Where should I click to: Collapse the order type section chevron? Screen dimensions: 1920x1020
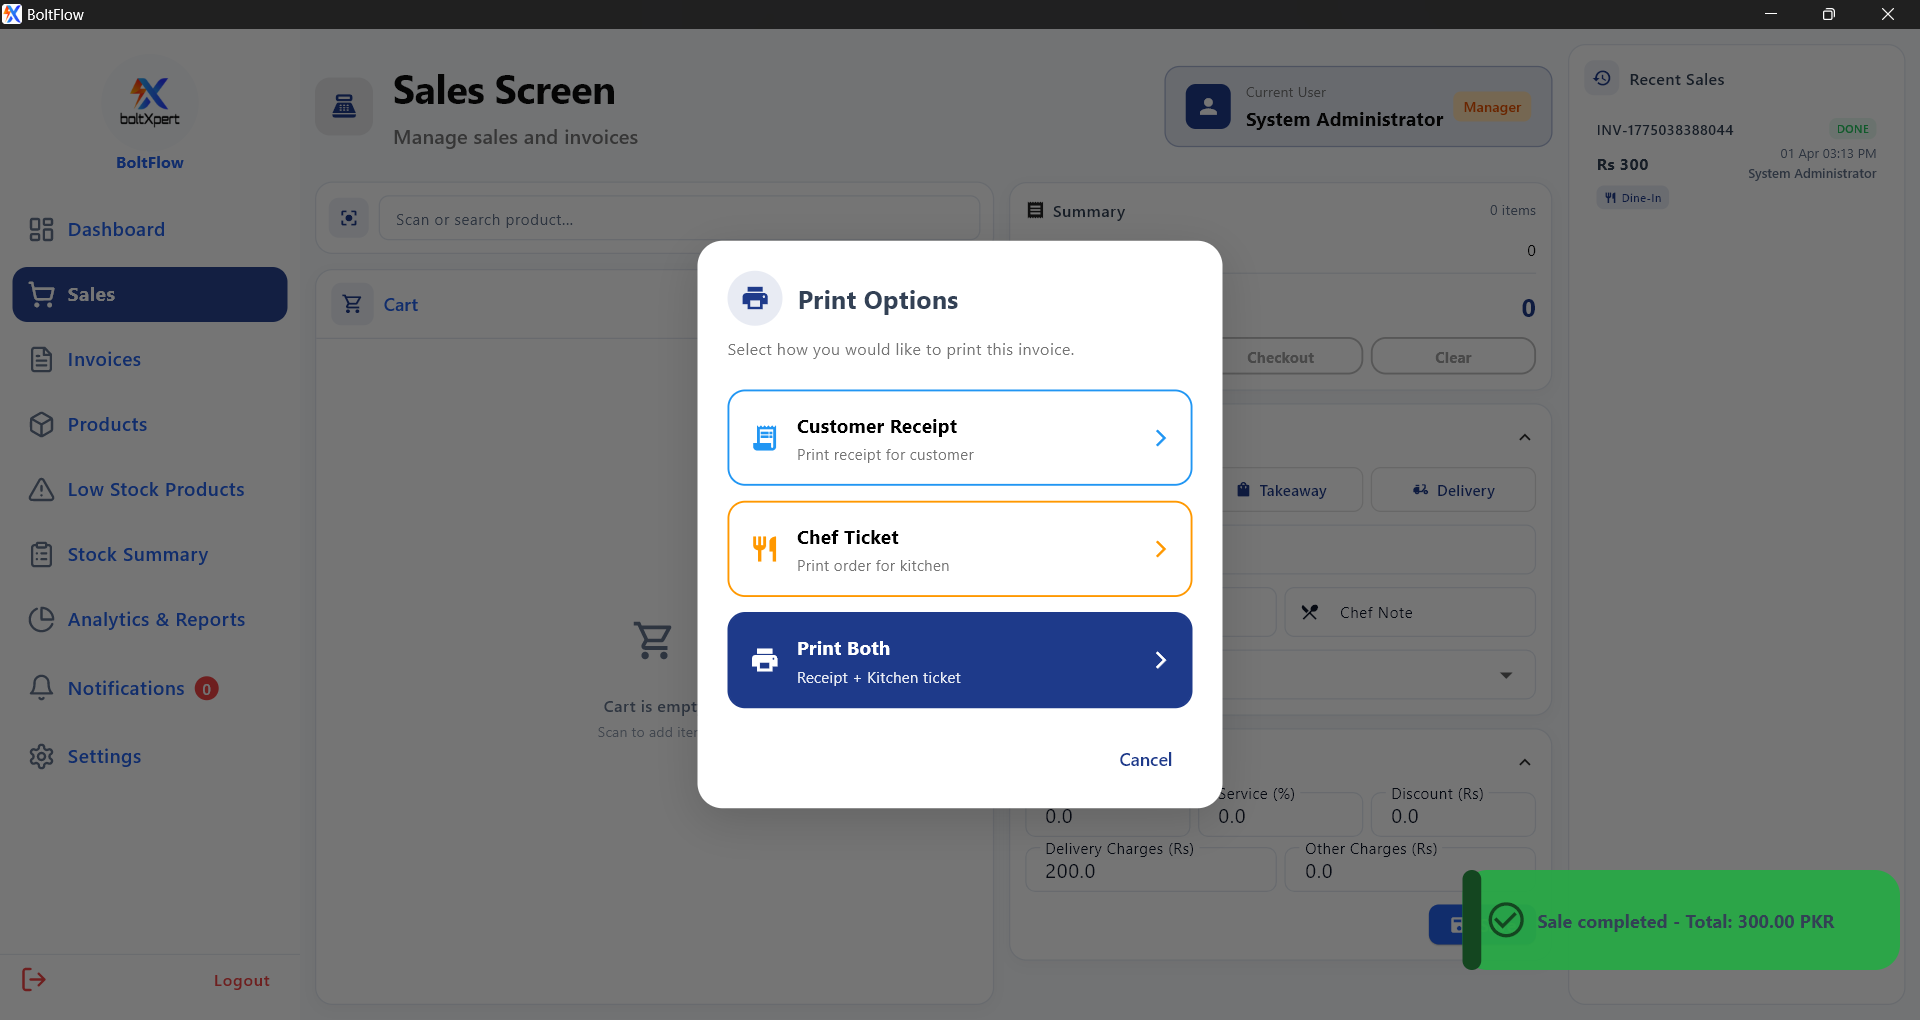[1524, 437]
